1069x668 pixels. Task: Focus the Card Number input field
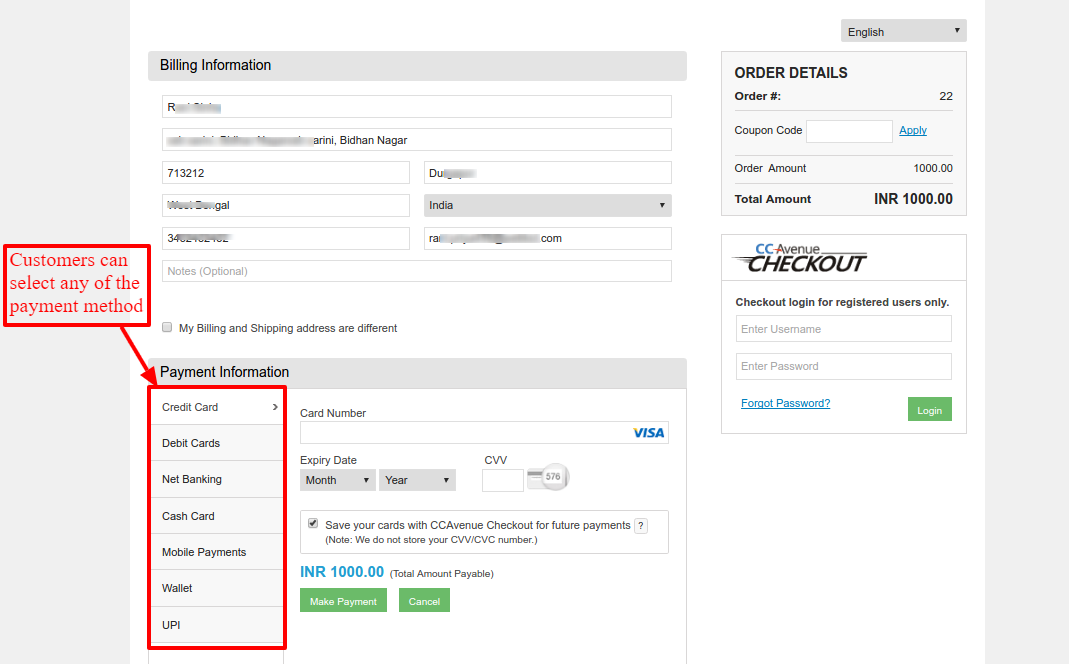484,432
